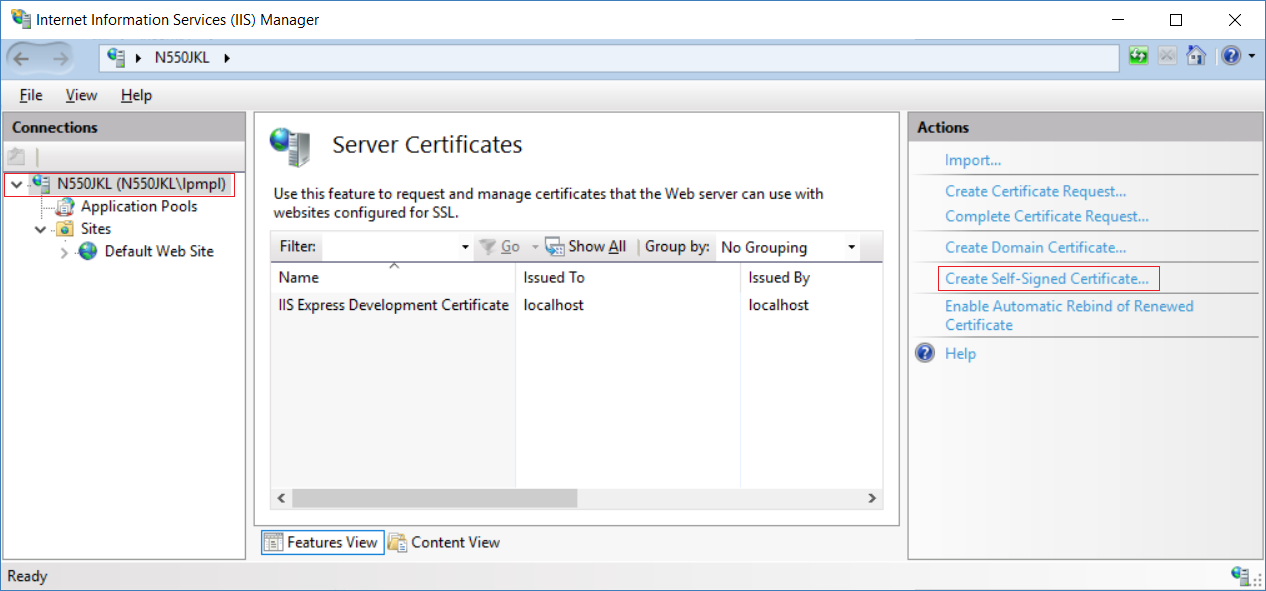Sort by the Issued By column header
The width and height of the screenshot is (1266, 591).
coord(811,277)
